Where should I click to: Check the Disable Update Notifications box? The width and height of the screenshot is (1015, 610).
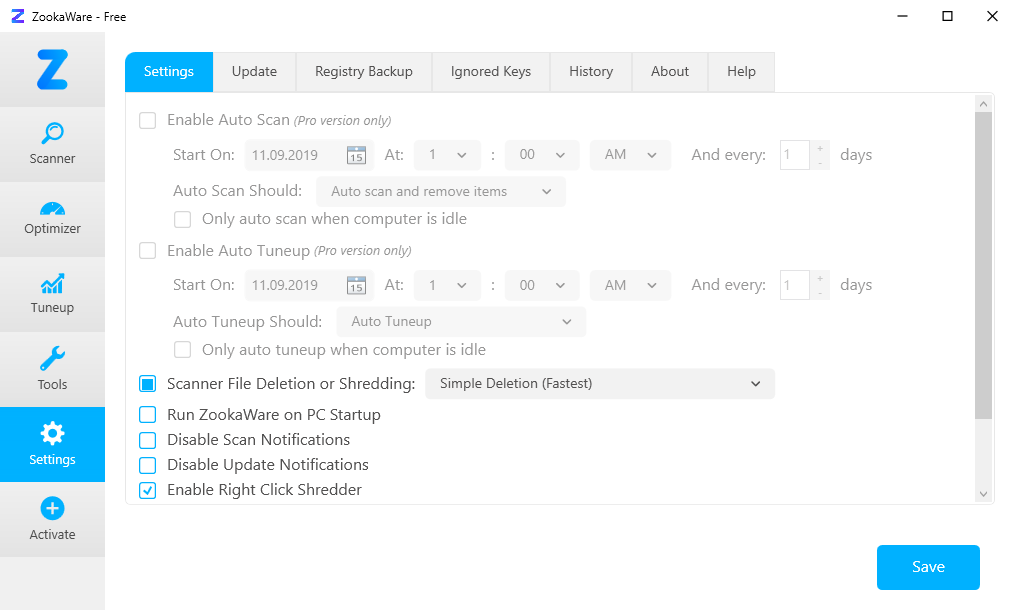point(148,465)
